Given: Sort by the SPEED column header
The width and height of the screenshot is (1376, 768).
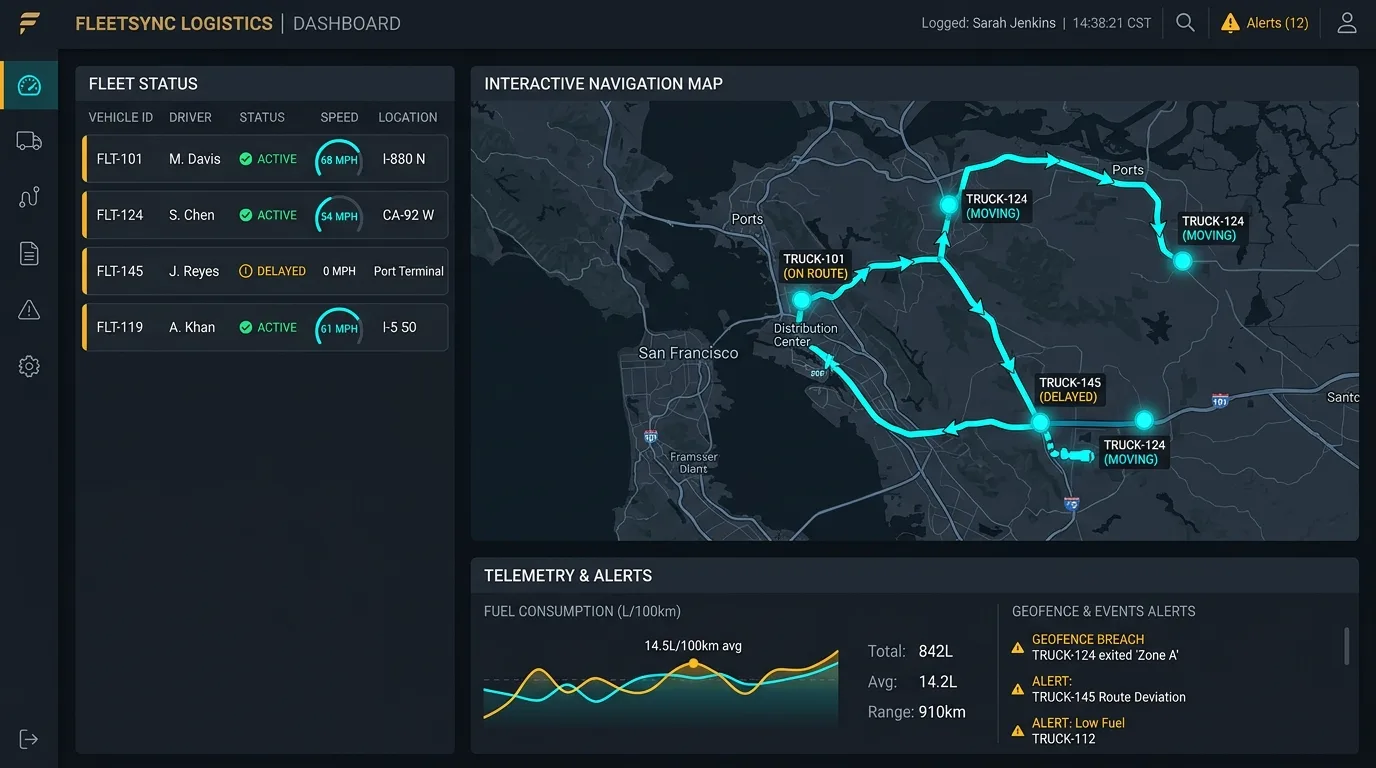Looking at the screenshot, I should coord(339,117).
